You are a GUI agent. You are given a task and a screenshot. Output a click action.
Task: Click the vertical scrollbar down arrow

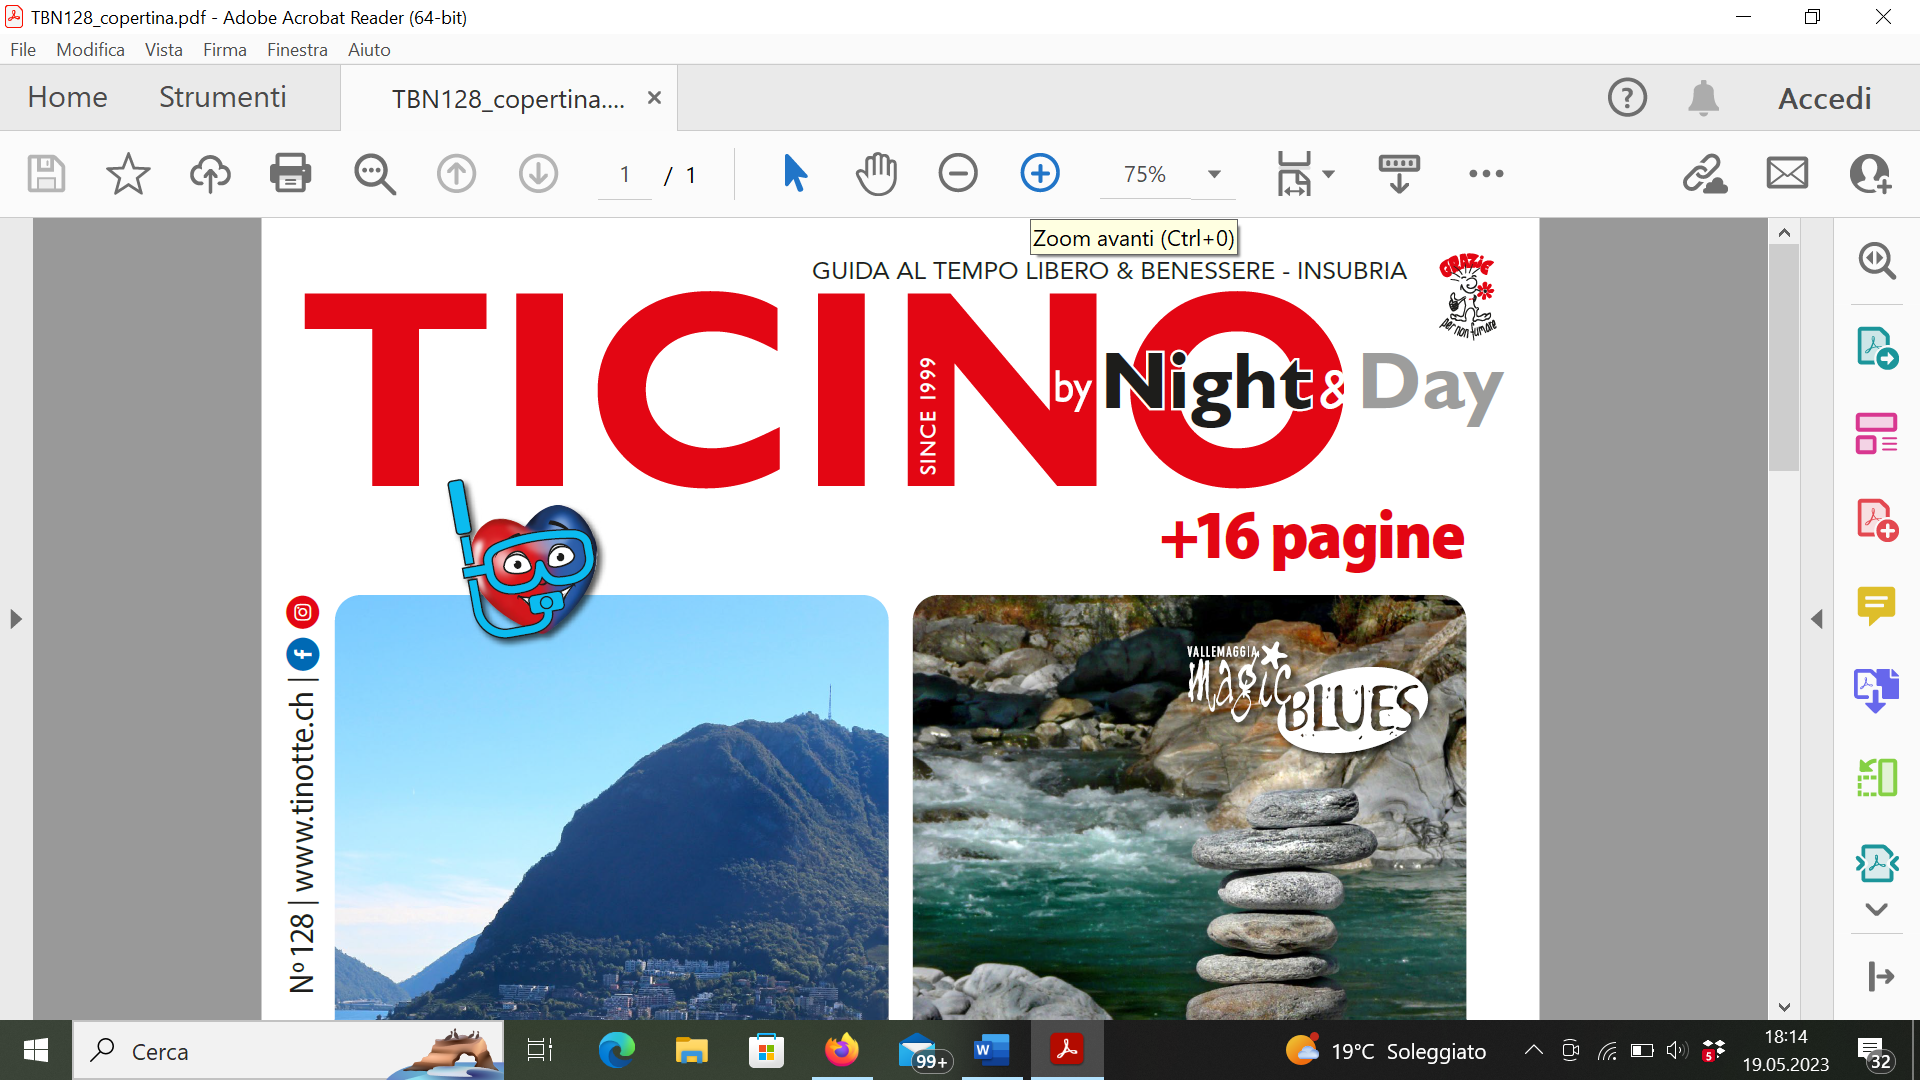coord(1784,1007)
